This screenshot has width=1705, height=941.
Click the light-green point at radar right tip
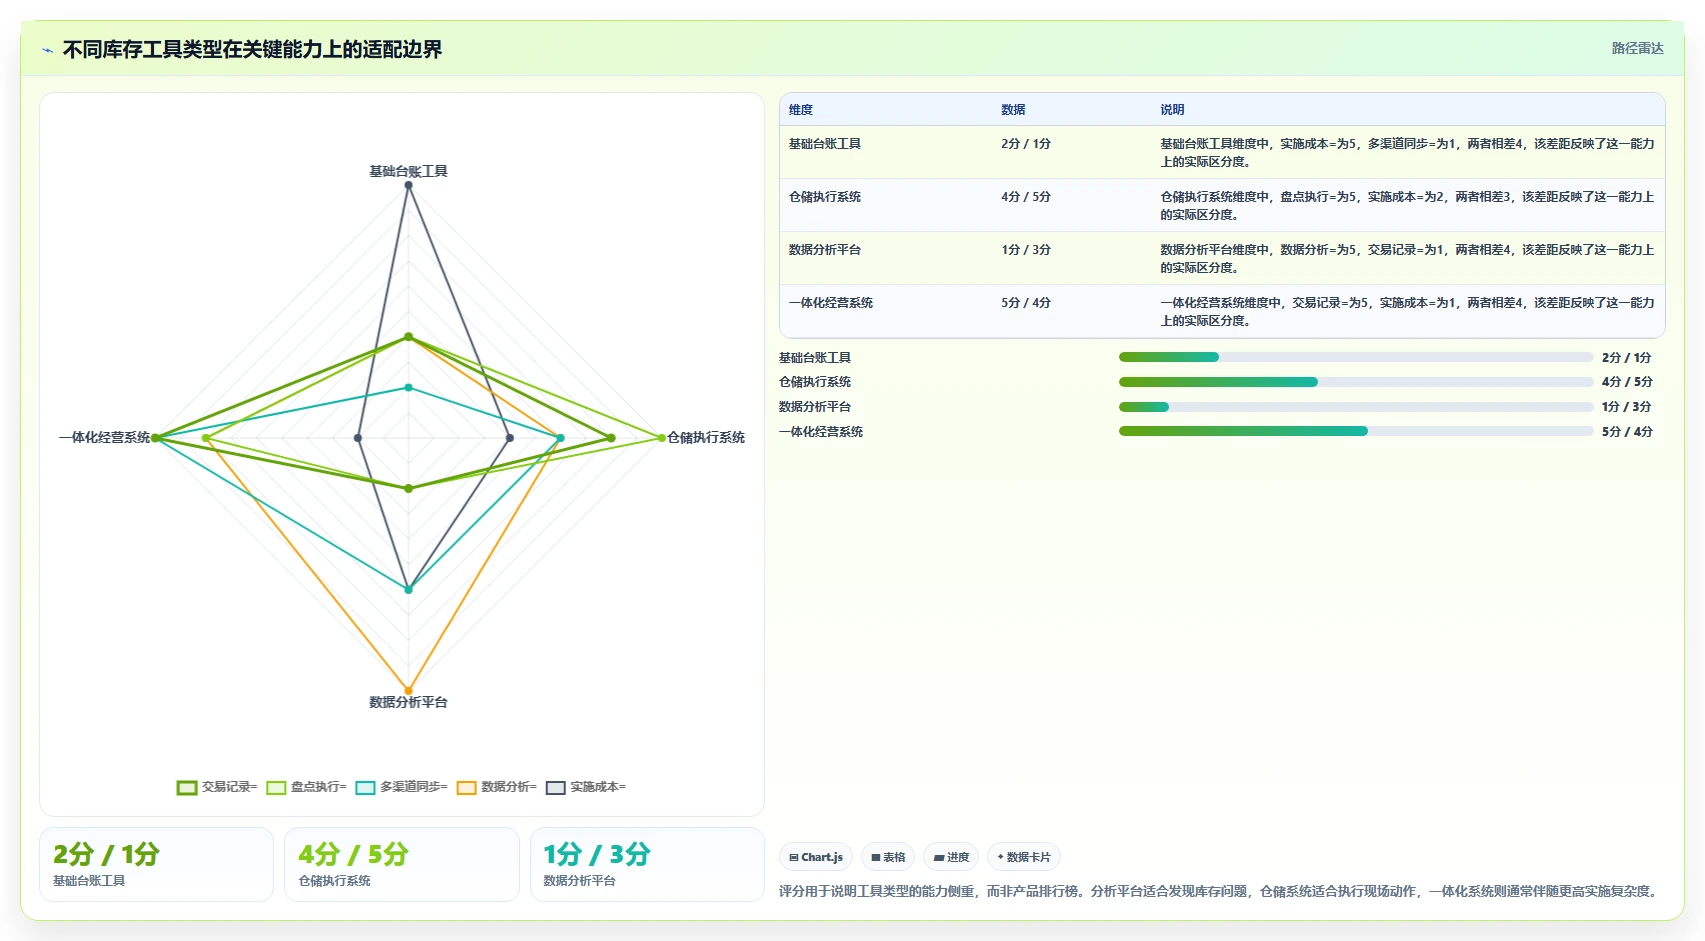click(x=661, y=437)
